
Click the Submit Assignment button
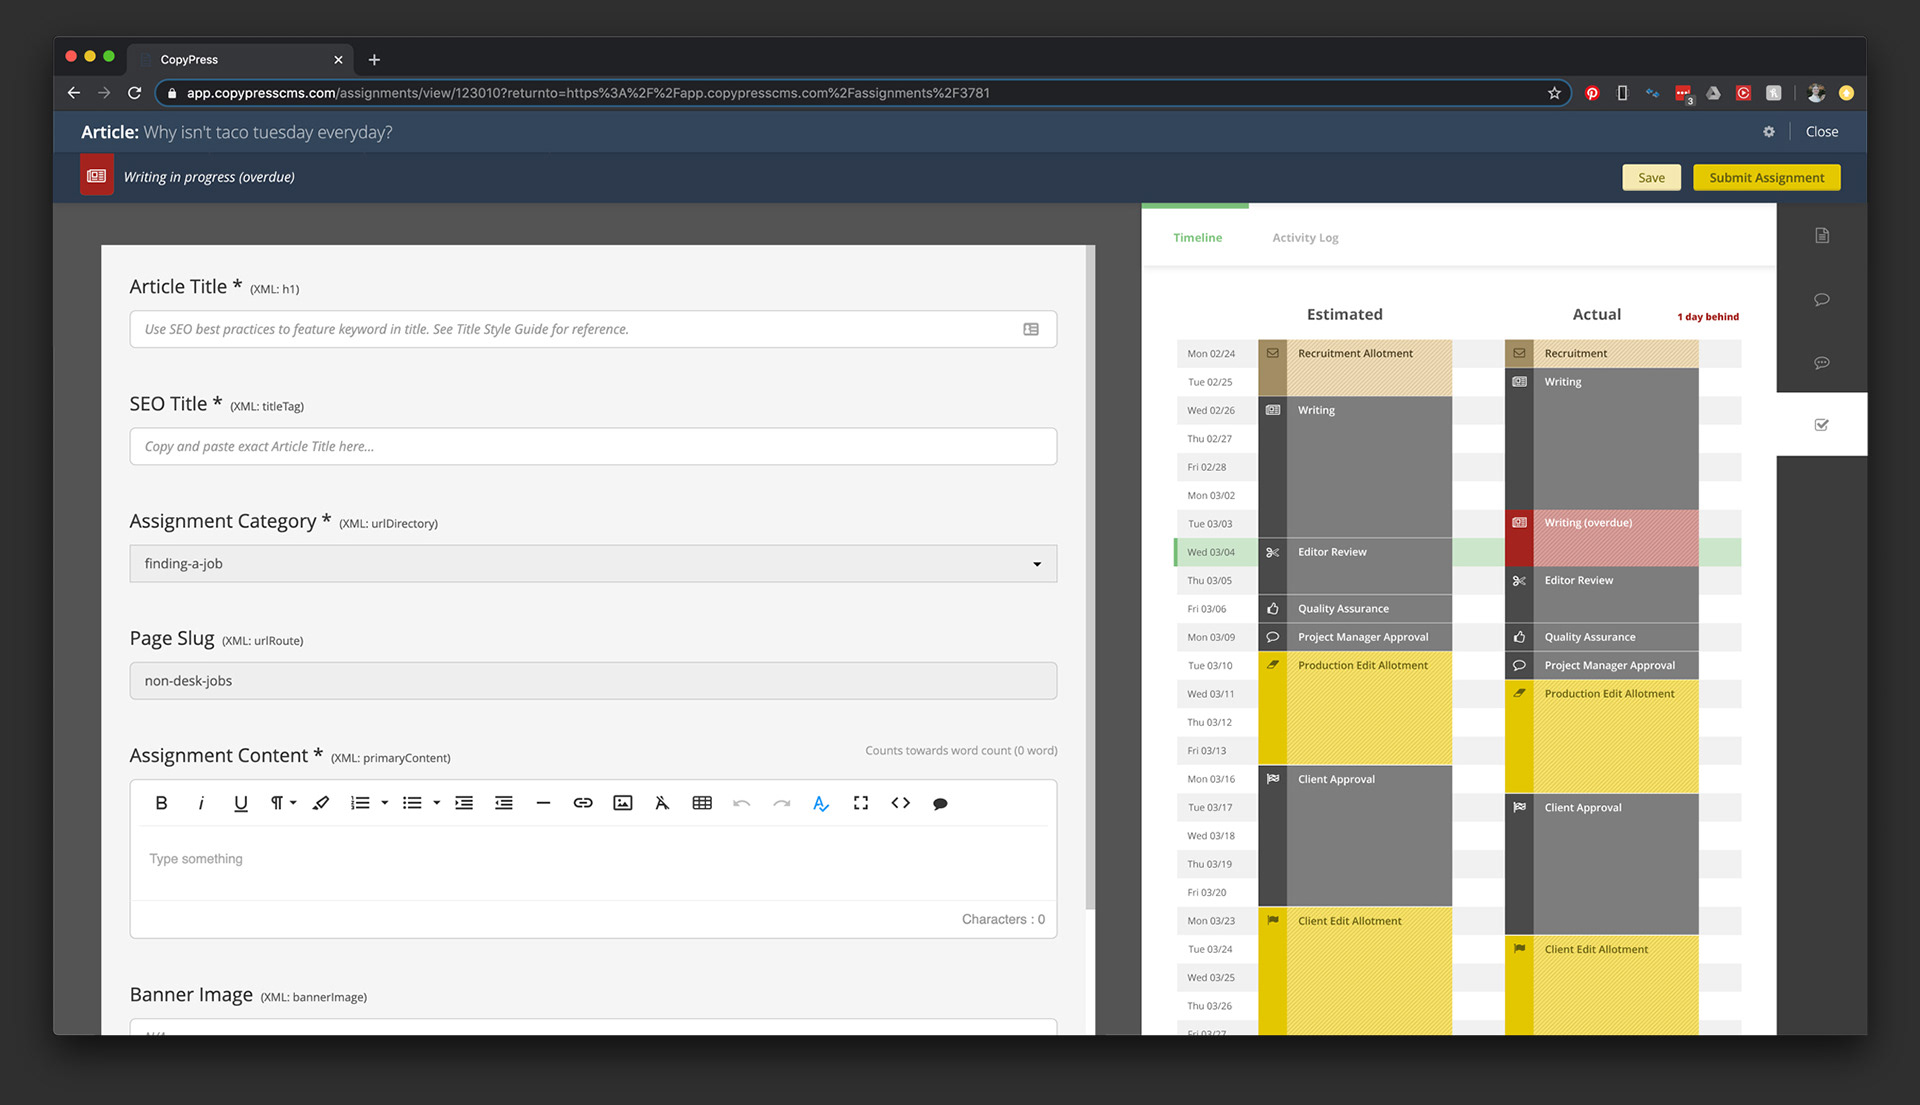pyautogui.click(x=1766, y=178)
